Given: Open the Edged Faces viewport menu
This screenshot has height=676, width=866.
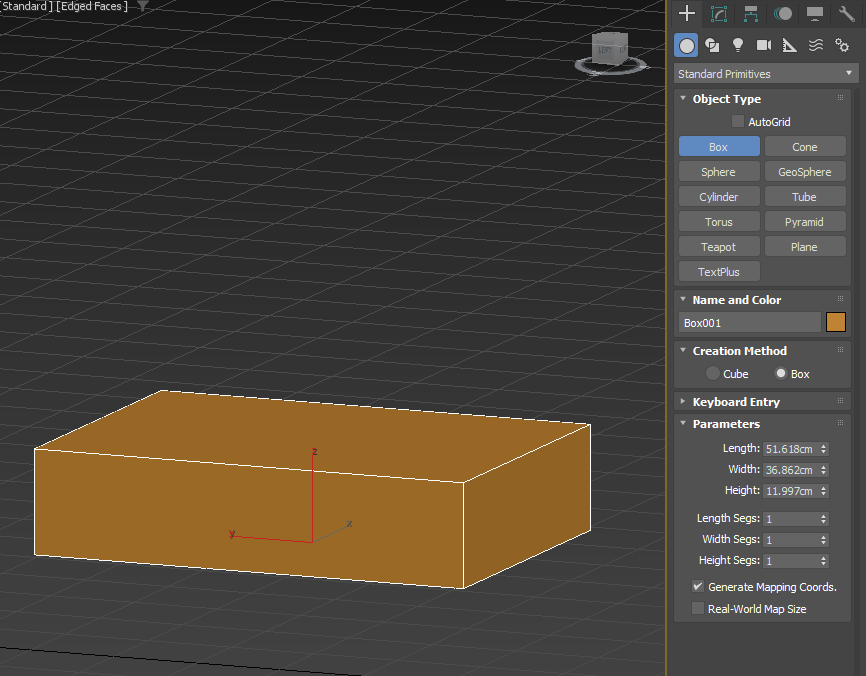Looking at the screenshot, I should point(92,6).
